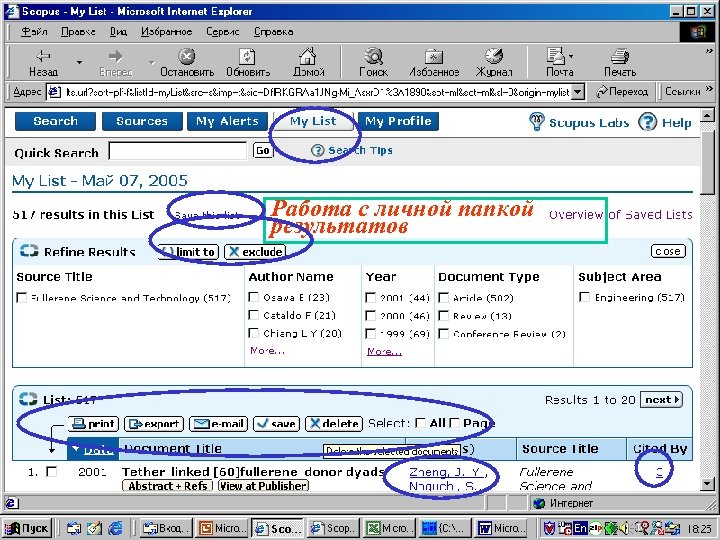The width and height of the screenshot is (720, 540).
Task: Switch to the Search tab
Action: tap(55, 121)
